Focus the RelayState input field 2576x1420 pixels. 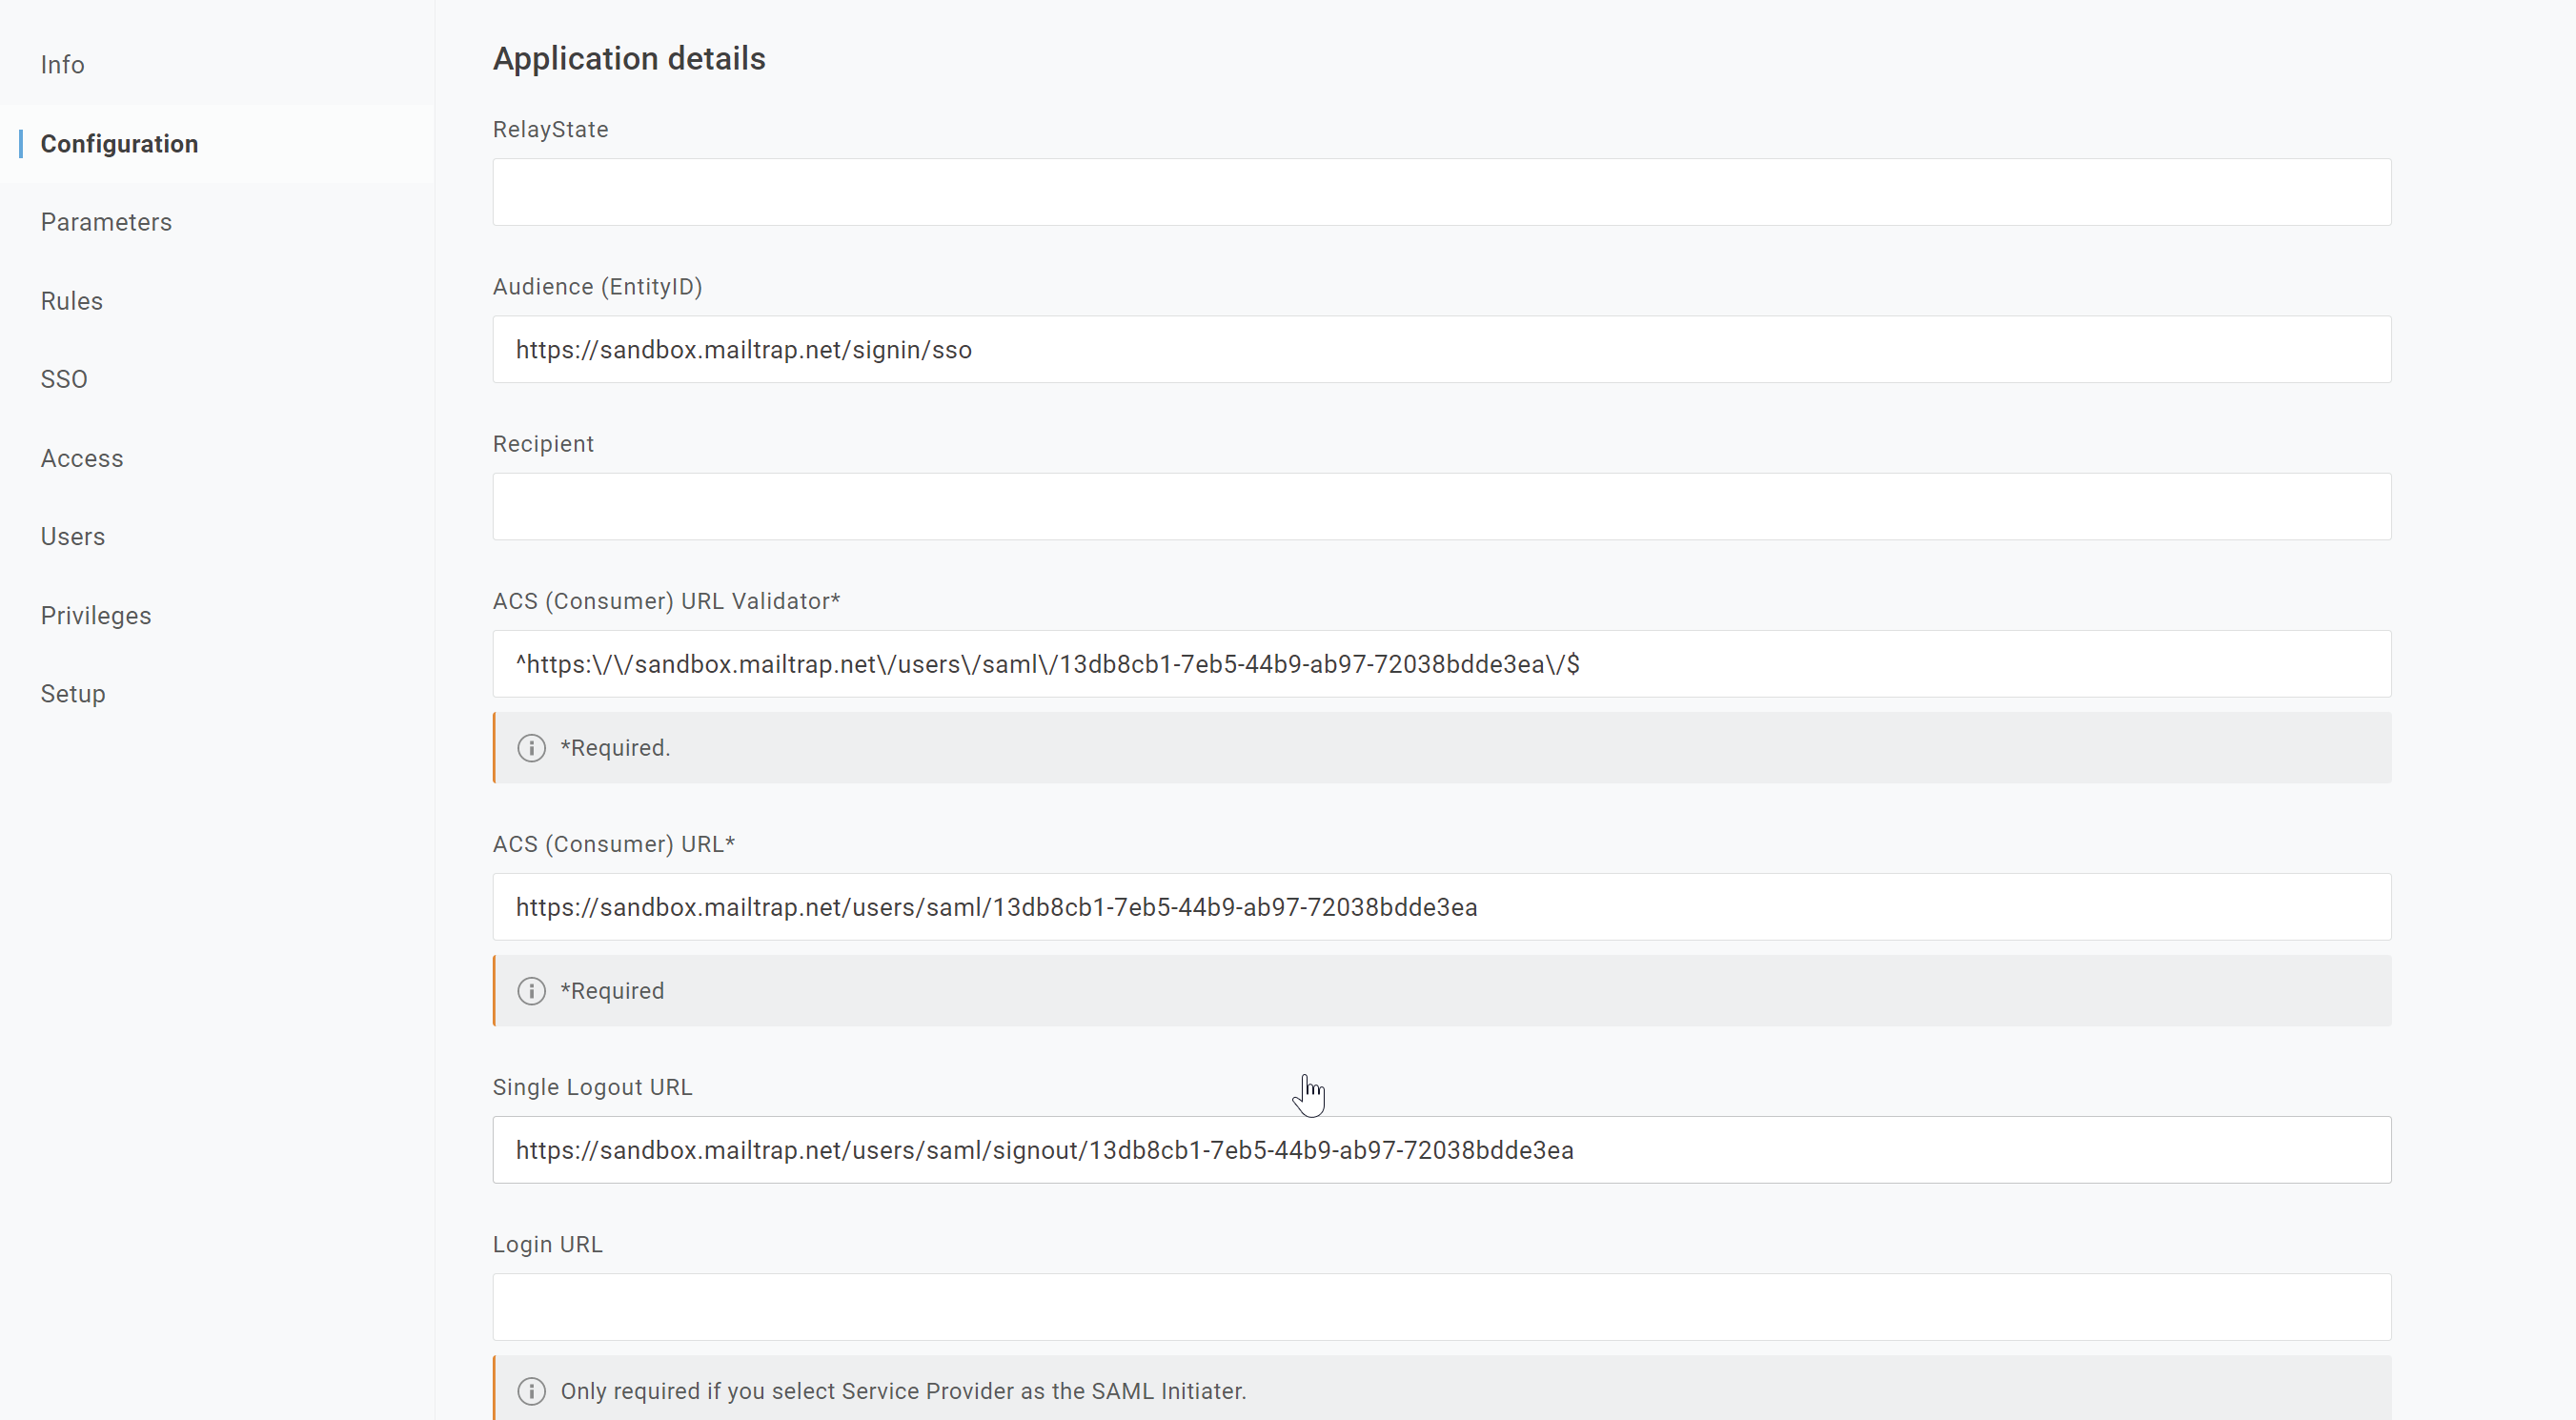(1441, 192)
